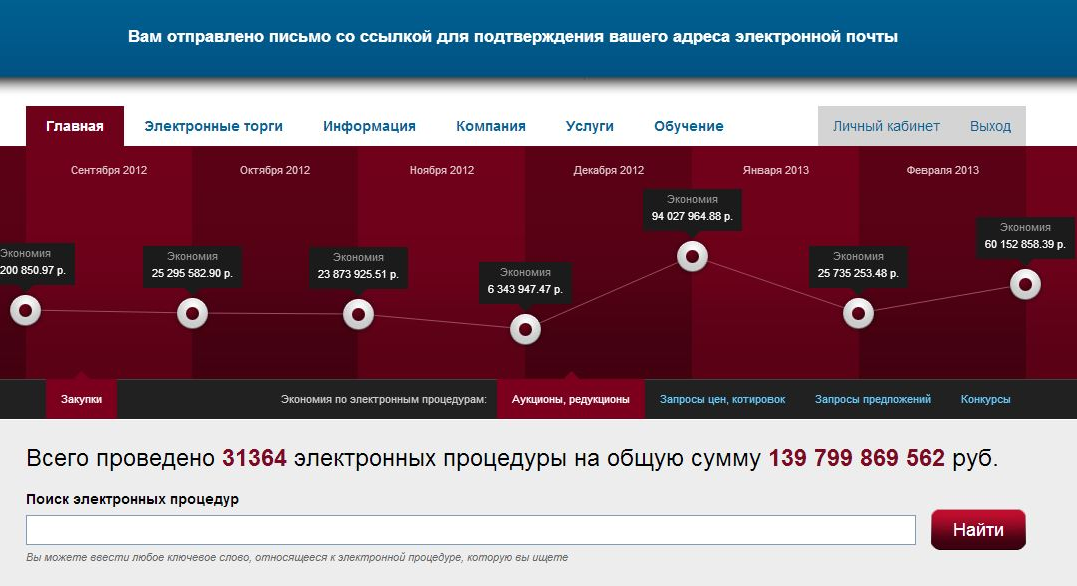1077x586 pixels.
Task: Show savings for Конкурсы
Action: point(986,399)
